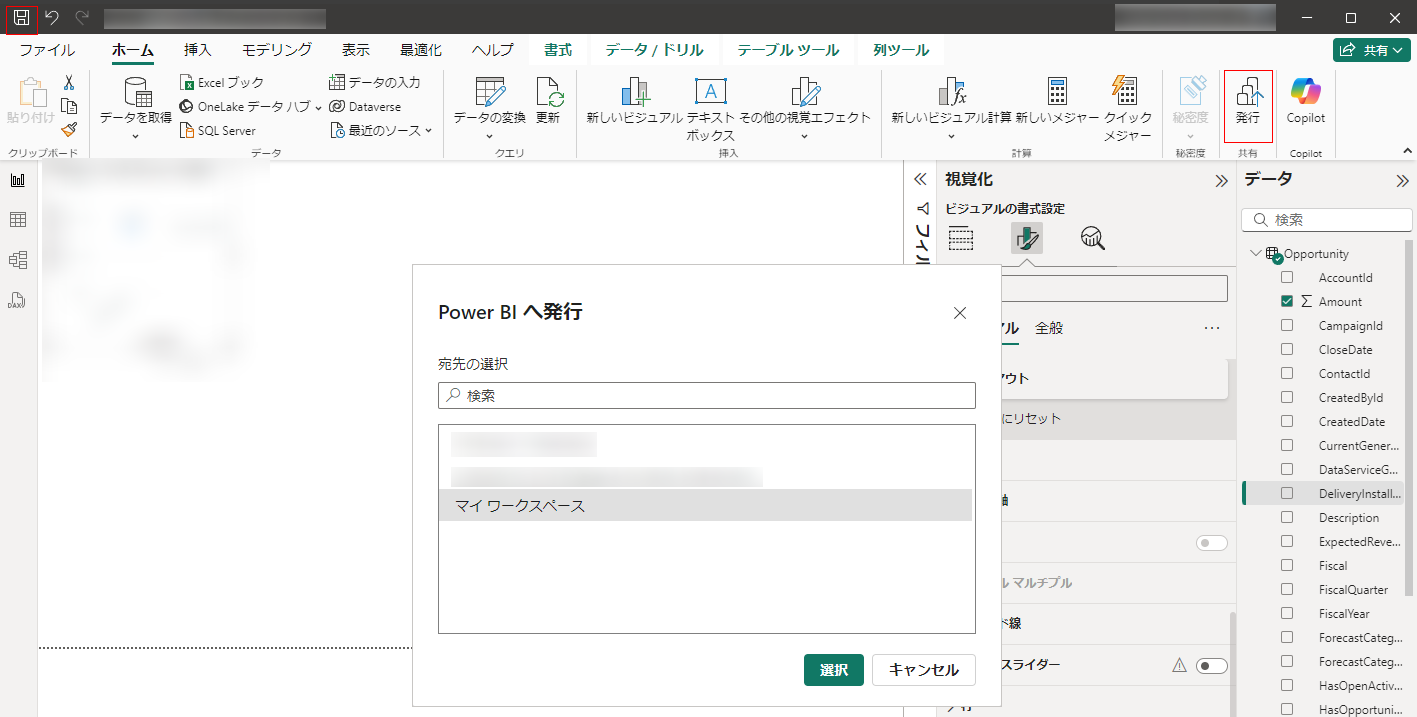Select the format paintbrush icon in 視覚化 pane
The height and width of the screenshot is (717, 1417).
click(x=1026, y=238)
